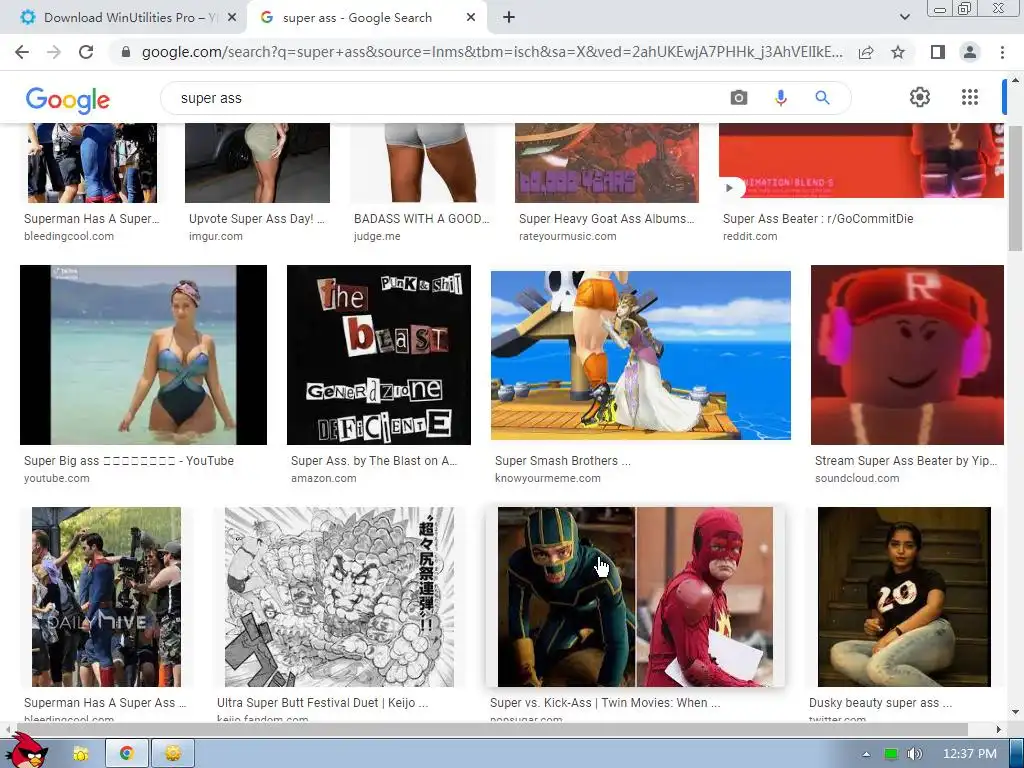Open the red Roblox character image
Image resolution: width=1024 pixels, height=768 pixels.
click(x=907, y=355)
